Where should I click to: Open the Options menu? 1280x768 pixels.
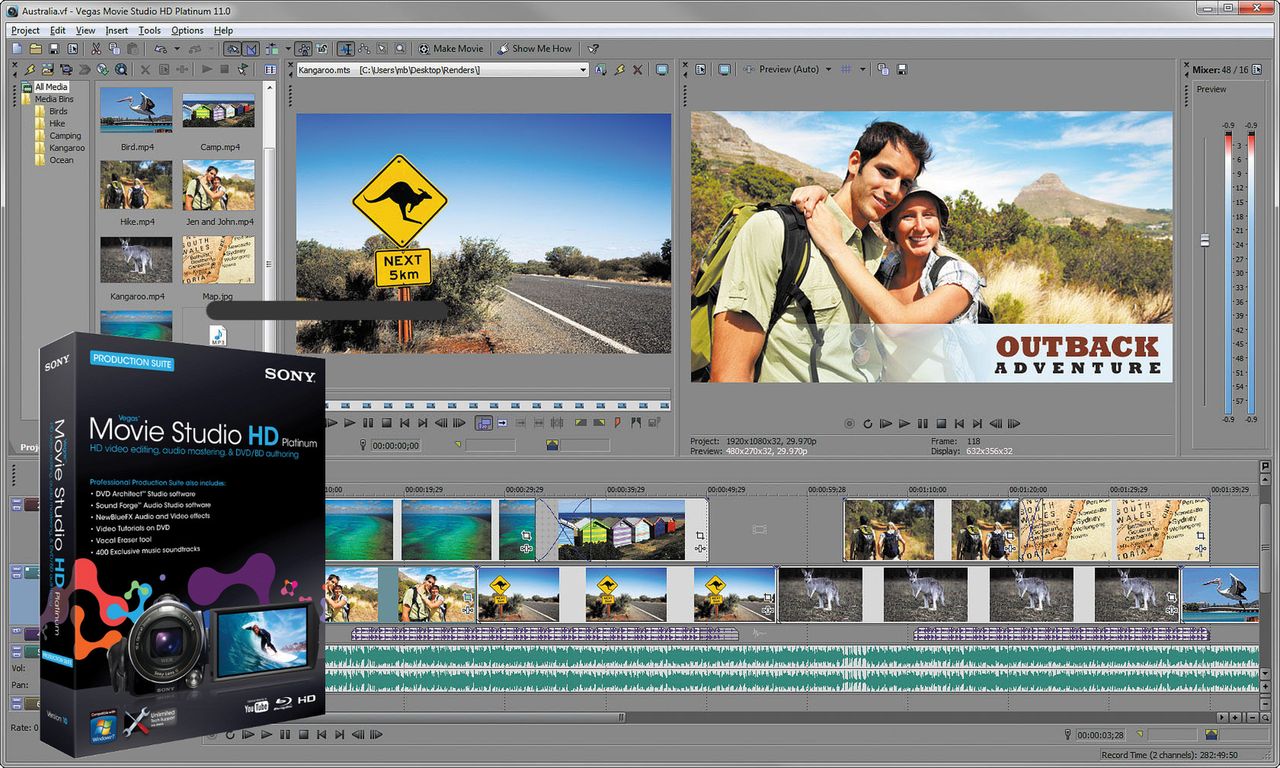click(187, 31)
